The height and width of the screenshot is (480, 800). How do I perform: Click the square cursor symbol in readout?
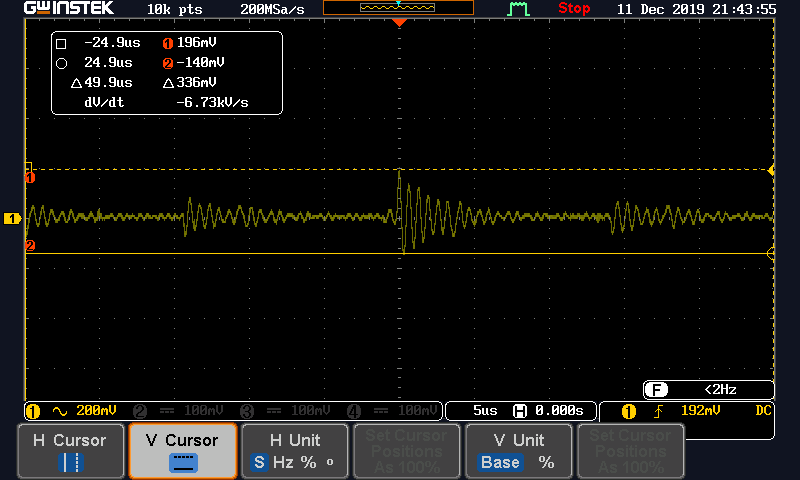(61, 44)
